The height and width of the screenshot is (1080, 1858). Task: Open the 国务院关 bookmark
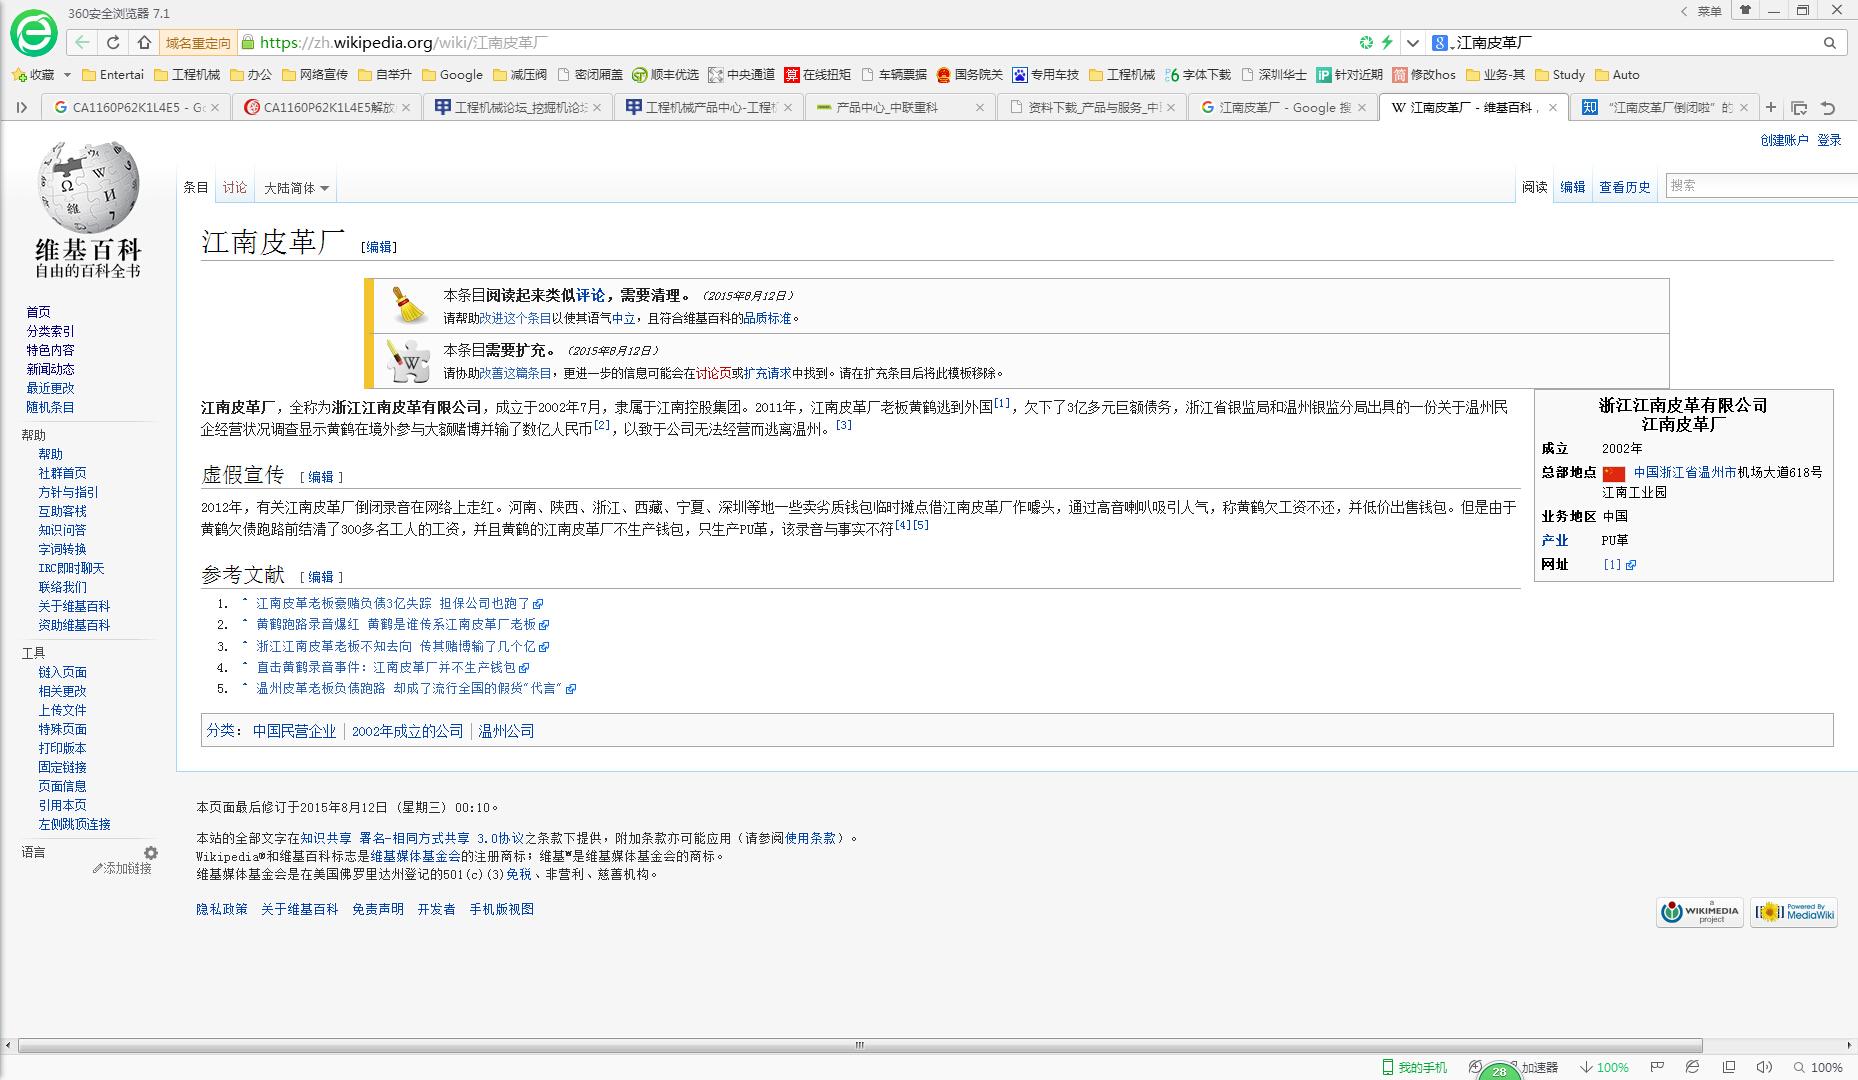(970, 74)
